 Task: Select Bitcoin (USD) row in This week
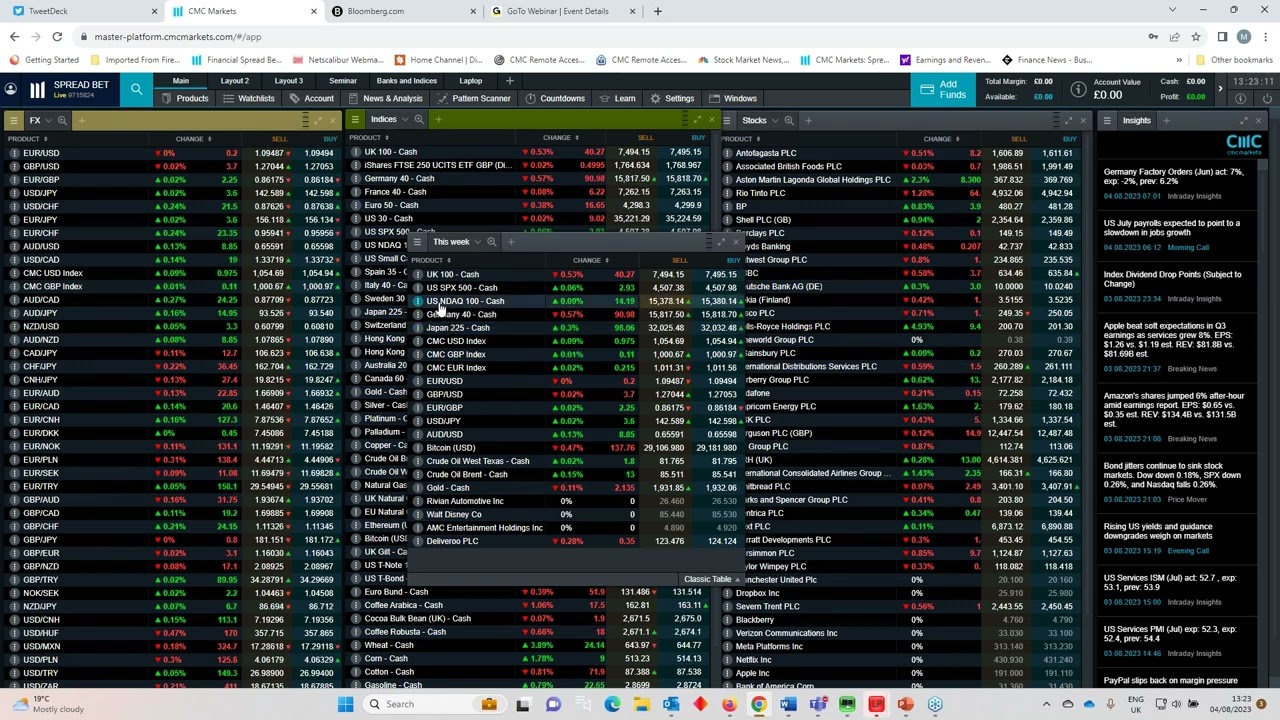576,448
